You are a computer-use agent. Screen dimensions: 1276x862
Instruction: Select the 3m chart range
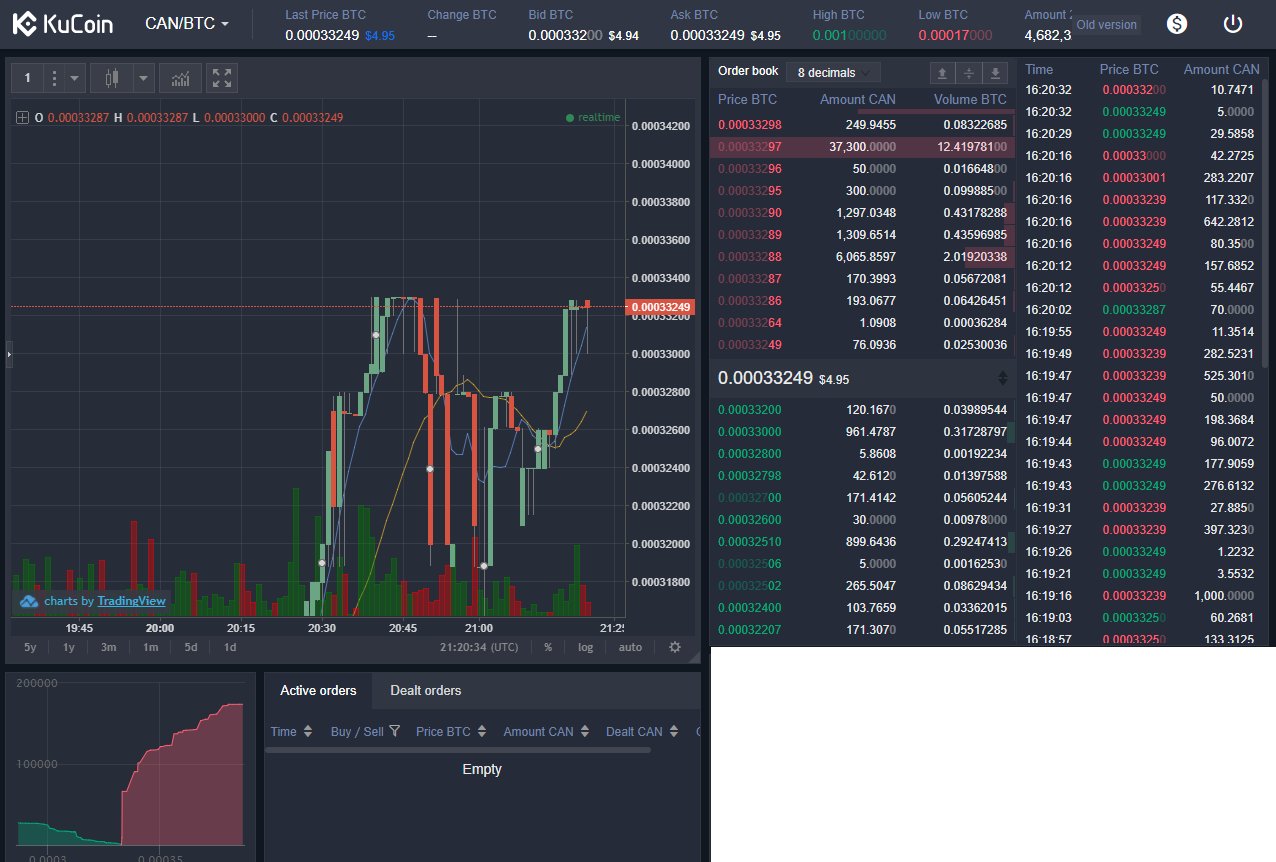coord(108,647)
